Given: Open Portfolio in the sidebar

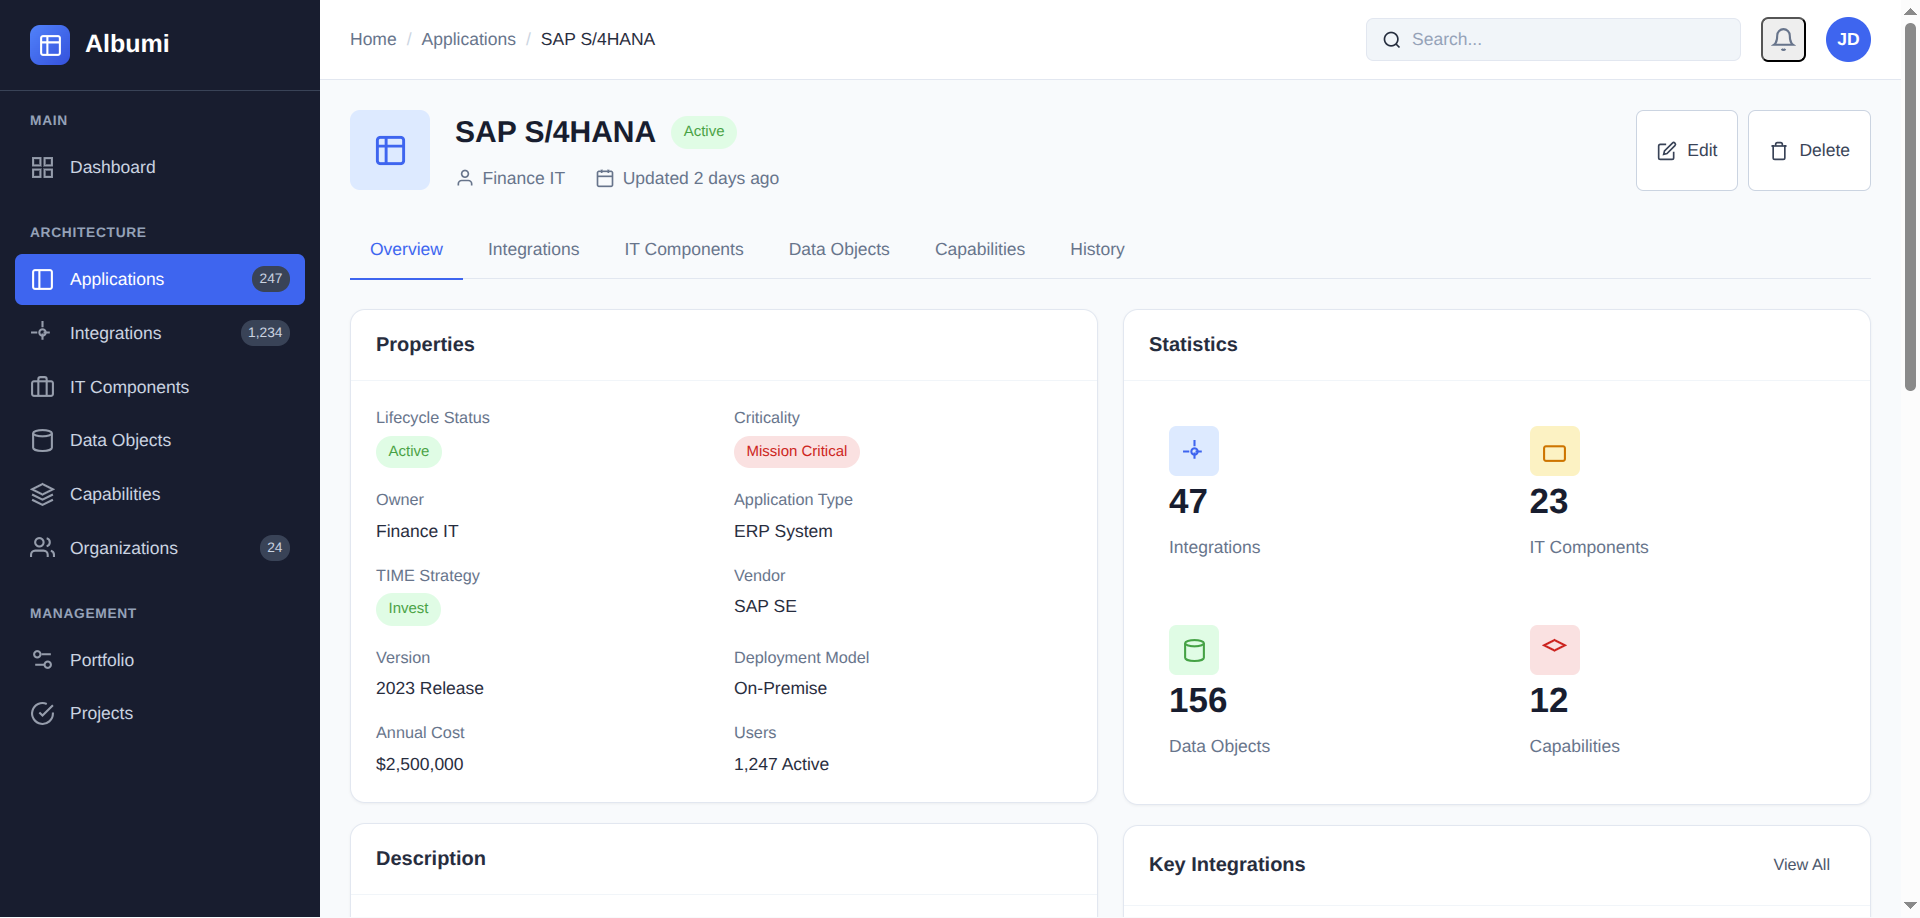Looking at the screenshot, I should [x=101, y=660].
